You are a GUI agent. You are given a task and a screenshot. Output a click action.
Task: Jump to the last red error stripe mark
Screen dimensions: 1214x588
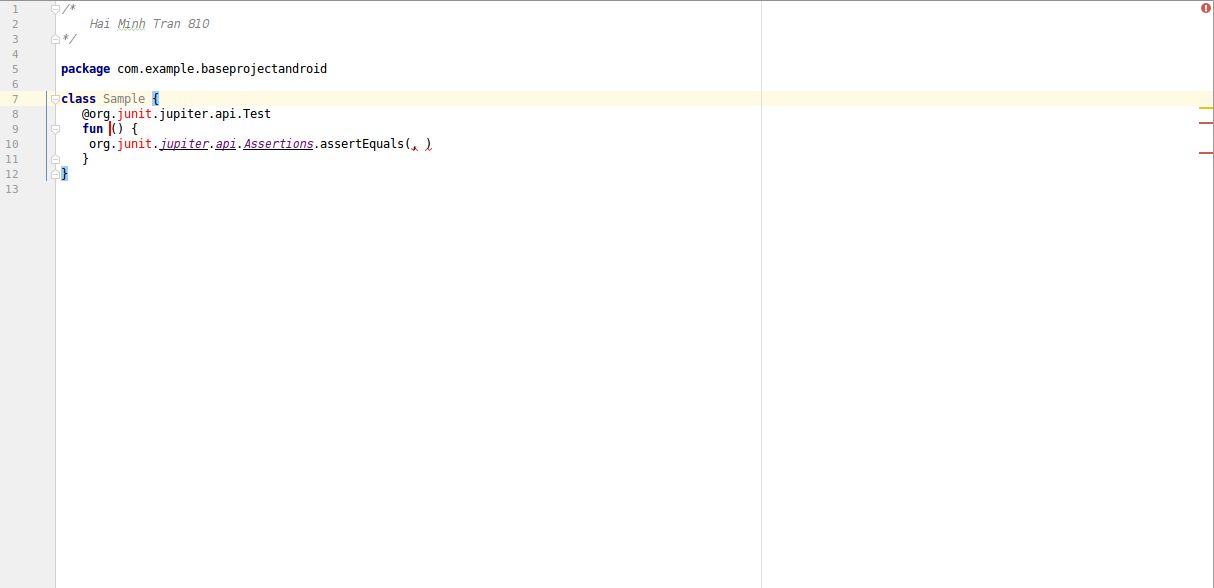pyautogui.click(x=1205, y=153)
